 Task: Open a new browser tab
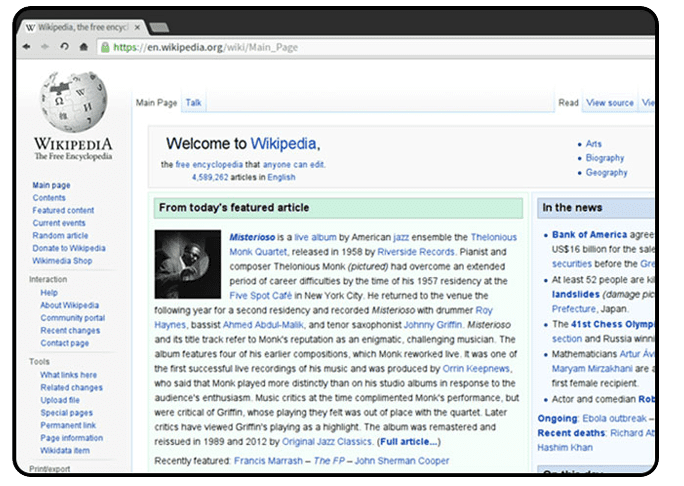[158, 27]
